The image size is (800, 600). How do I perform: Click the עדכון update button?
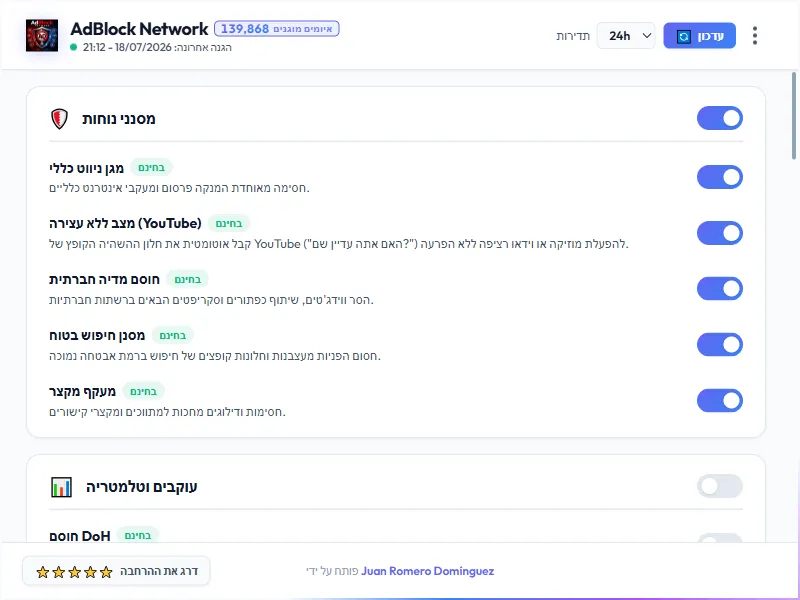(699, 36)
